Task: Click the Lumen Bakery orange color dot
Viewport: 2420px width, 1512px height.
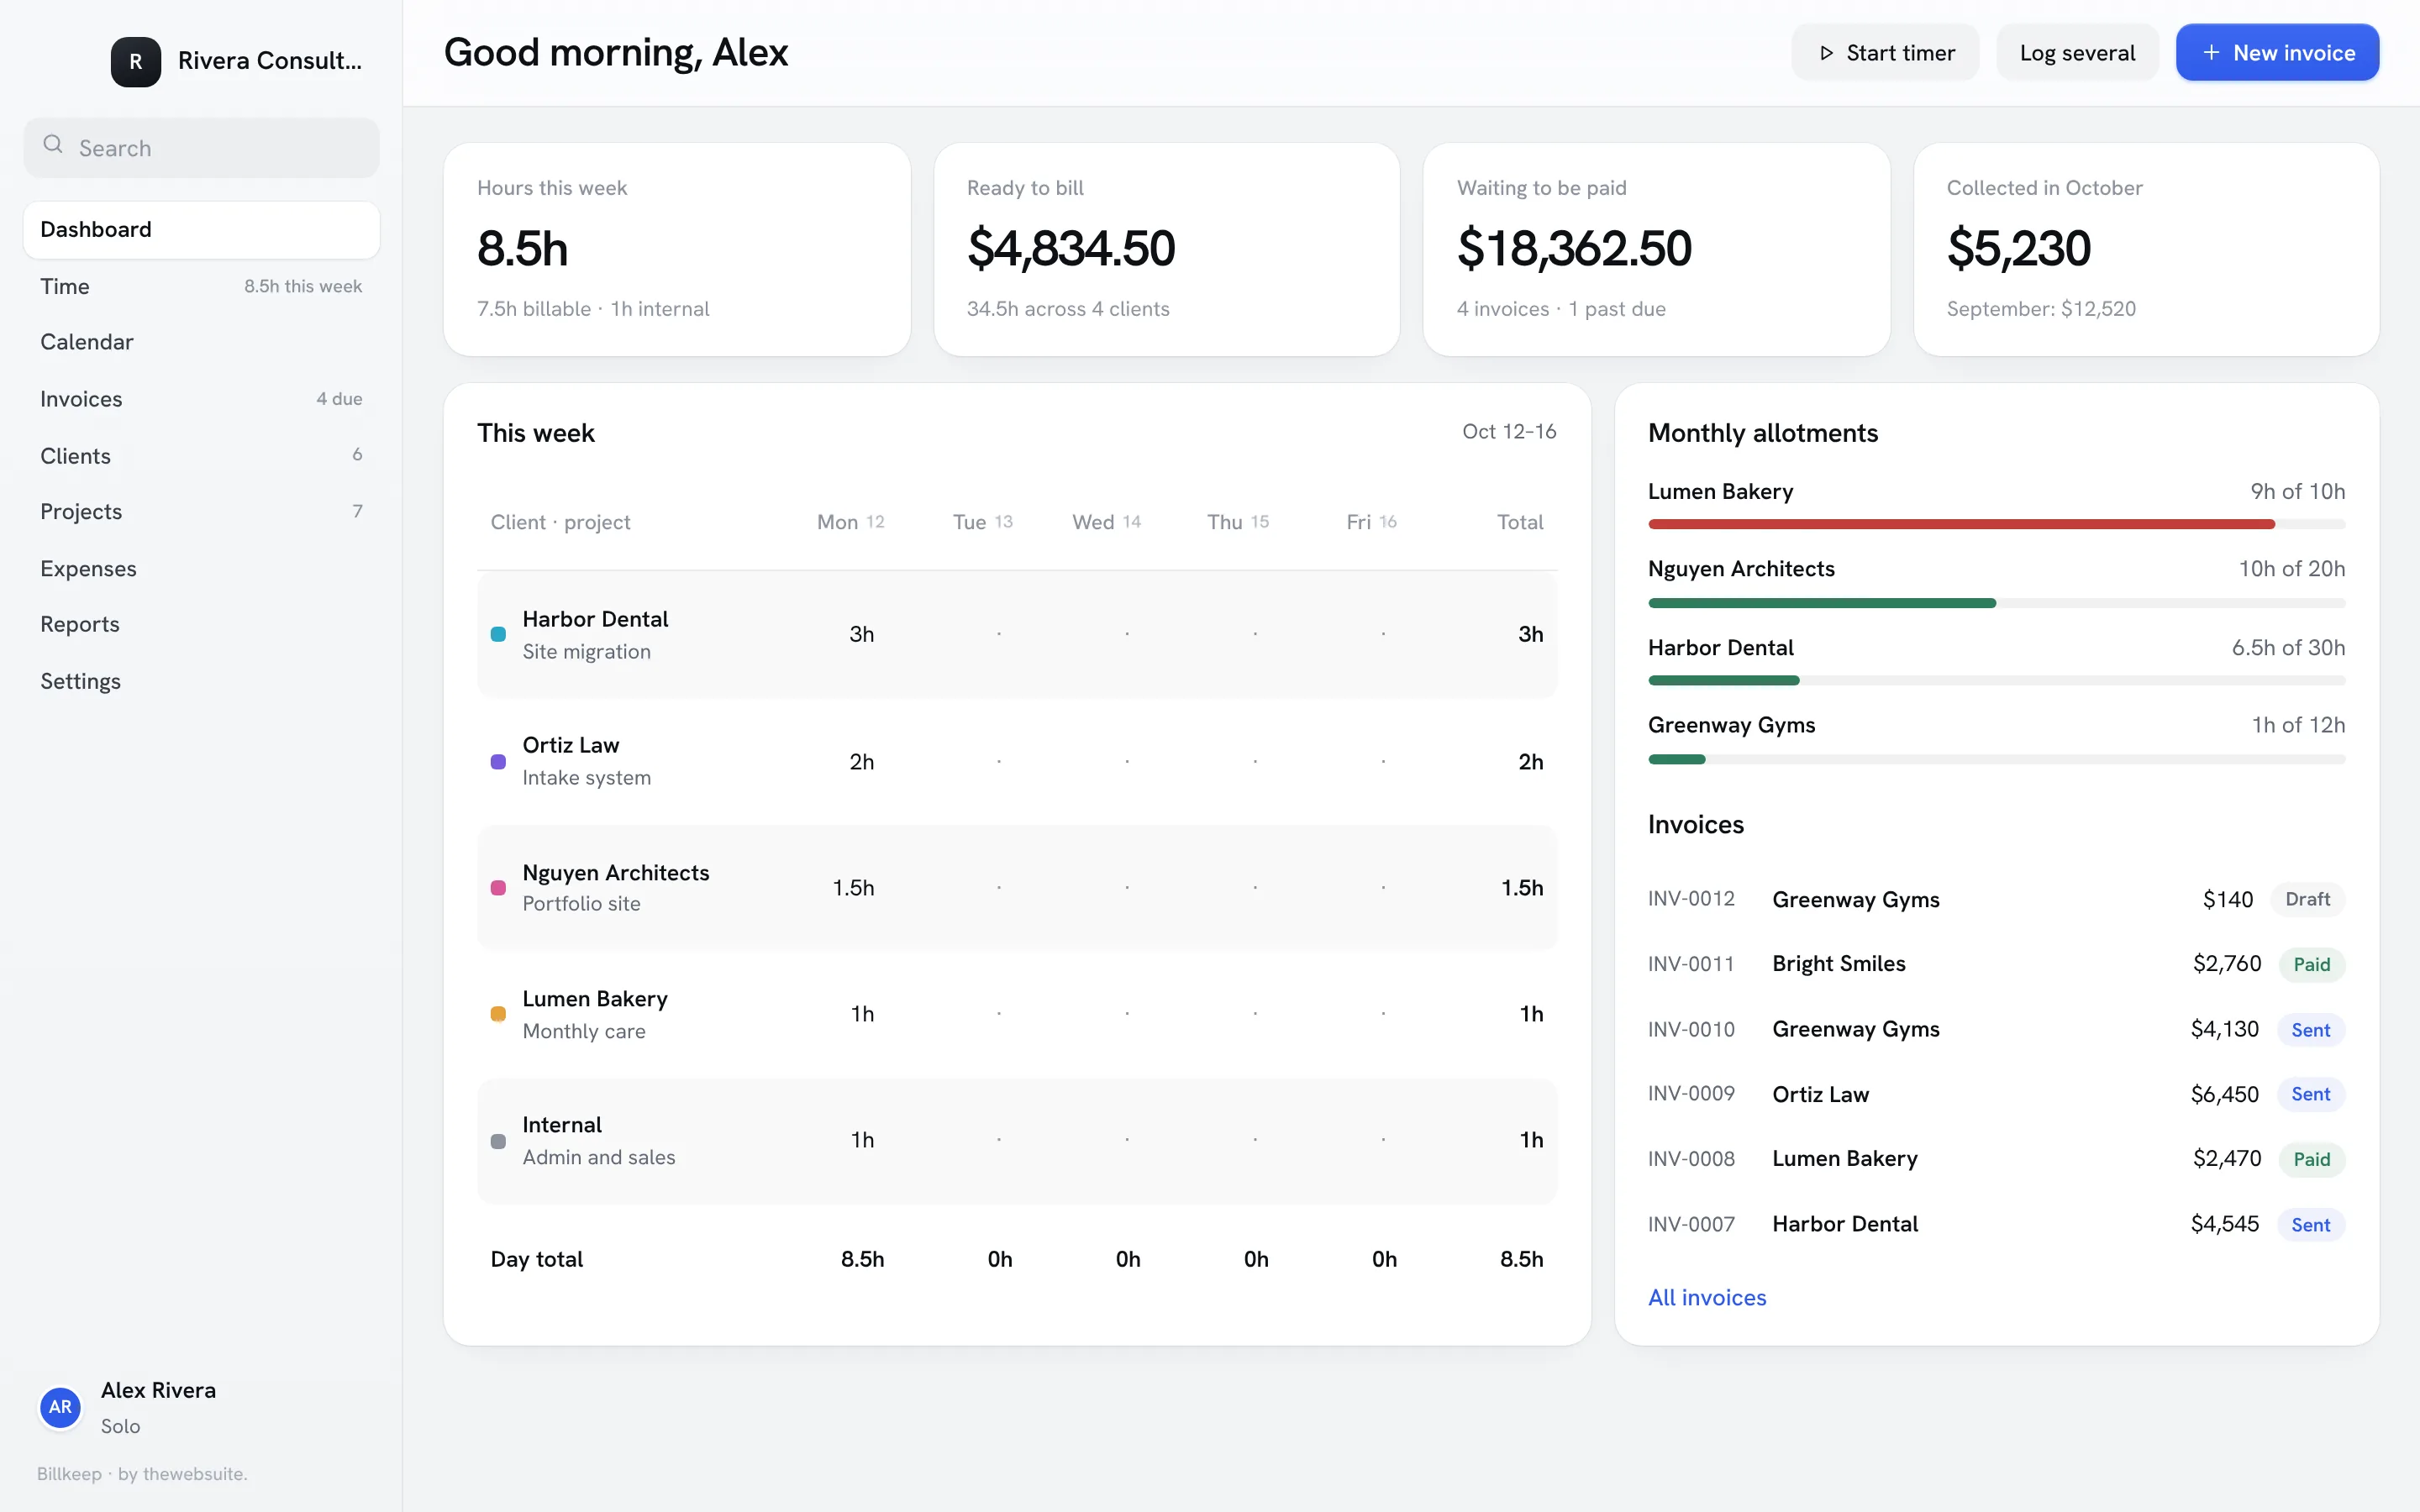Action: click(x=498, y=1013)
